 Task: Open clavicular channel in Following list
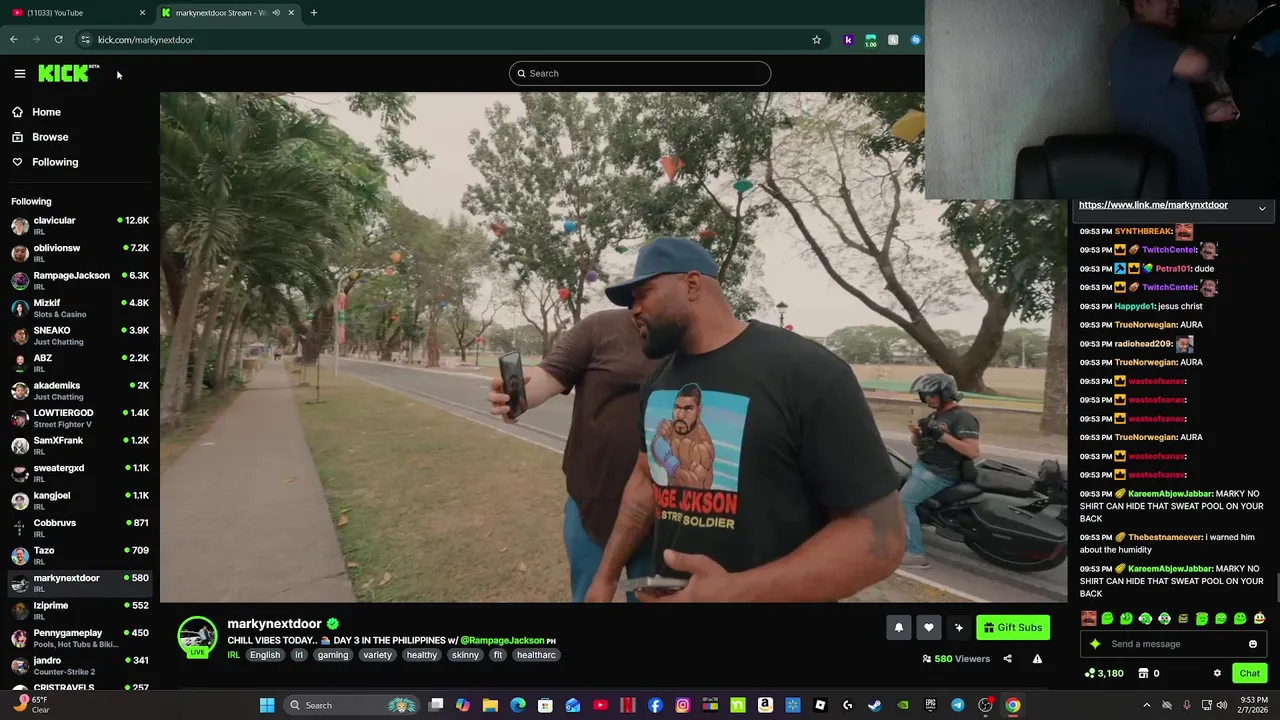(x=80, y=225)
